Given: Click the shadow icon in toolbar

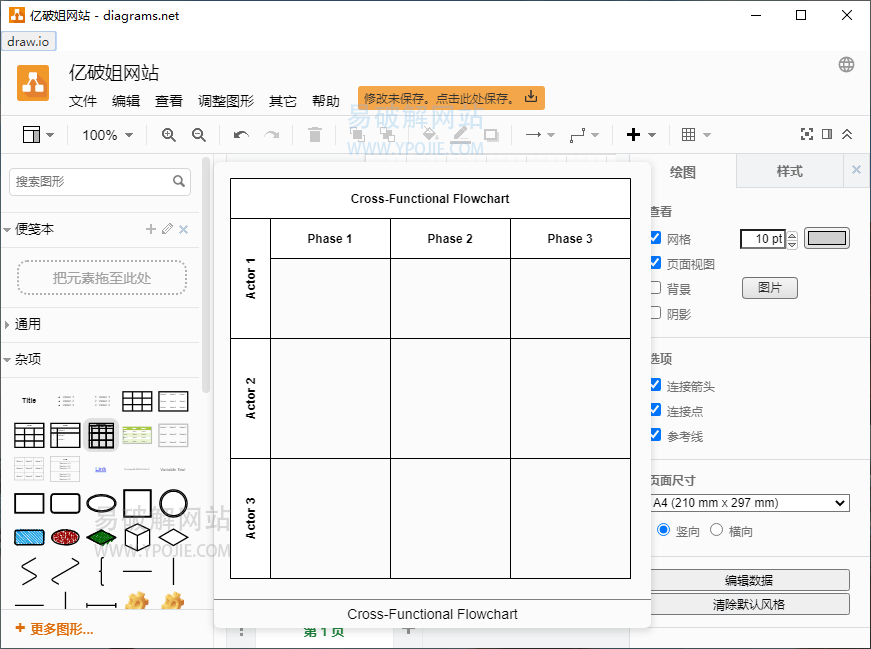Looking at the screenshot, I should [491, 134].
